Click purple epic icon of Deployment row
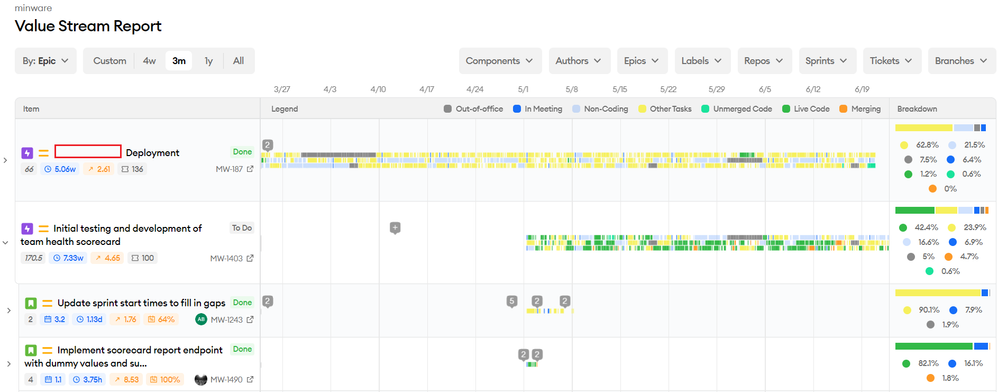Image resolution: width=998 pixels, height=392 pixels. [27, 153]
